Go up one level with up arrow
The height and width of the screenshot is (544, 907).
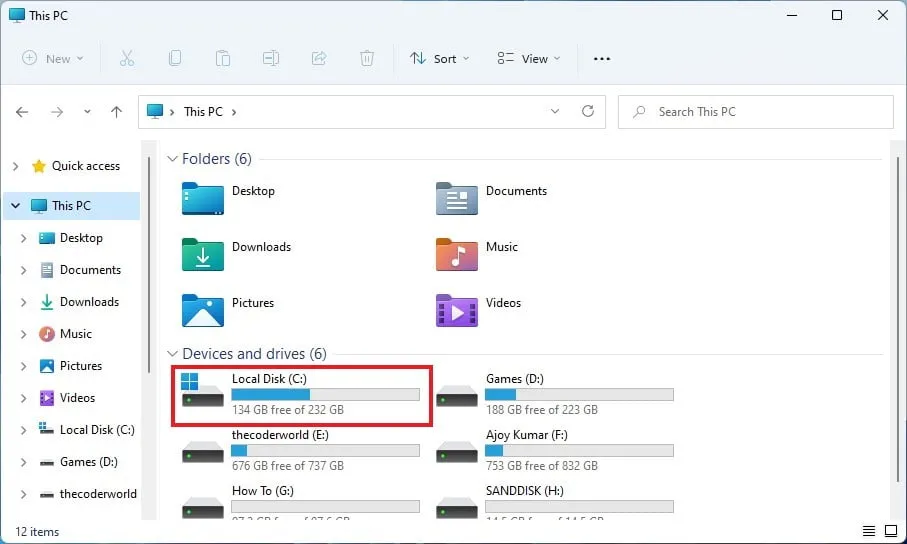[117, 112]
